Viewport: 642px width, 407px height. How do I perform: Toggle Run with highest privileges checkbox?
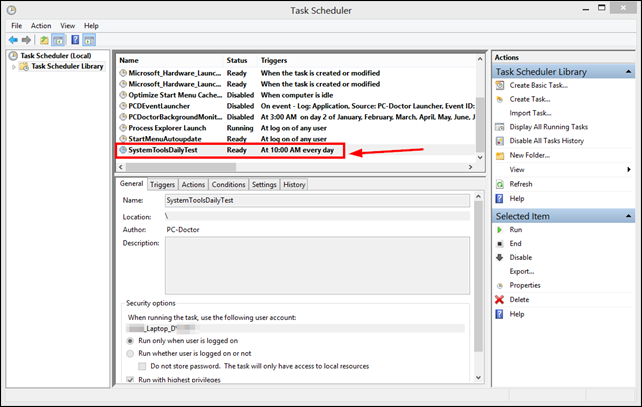pyautogui.click(x=130, y=380)
